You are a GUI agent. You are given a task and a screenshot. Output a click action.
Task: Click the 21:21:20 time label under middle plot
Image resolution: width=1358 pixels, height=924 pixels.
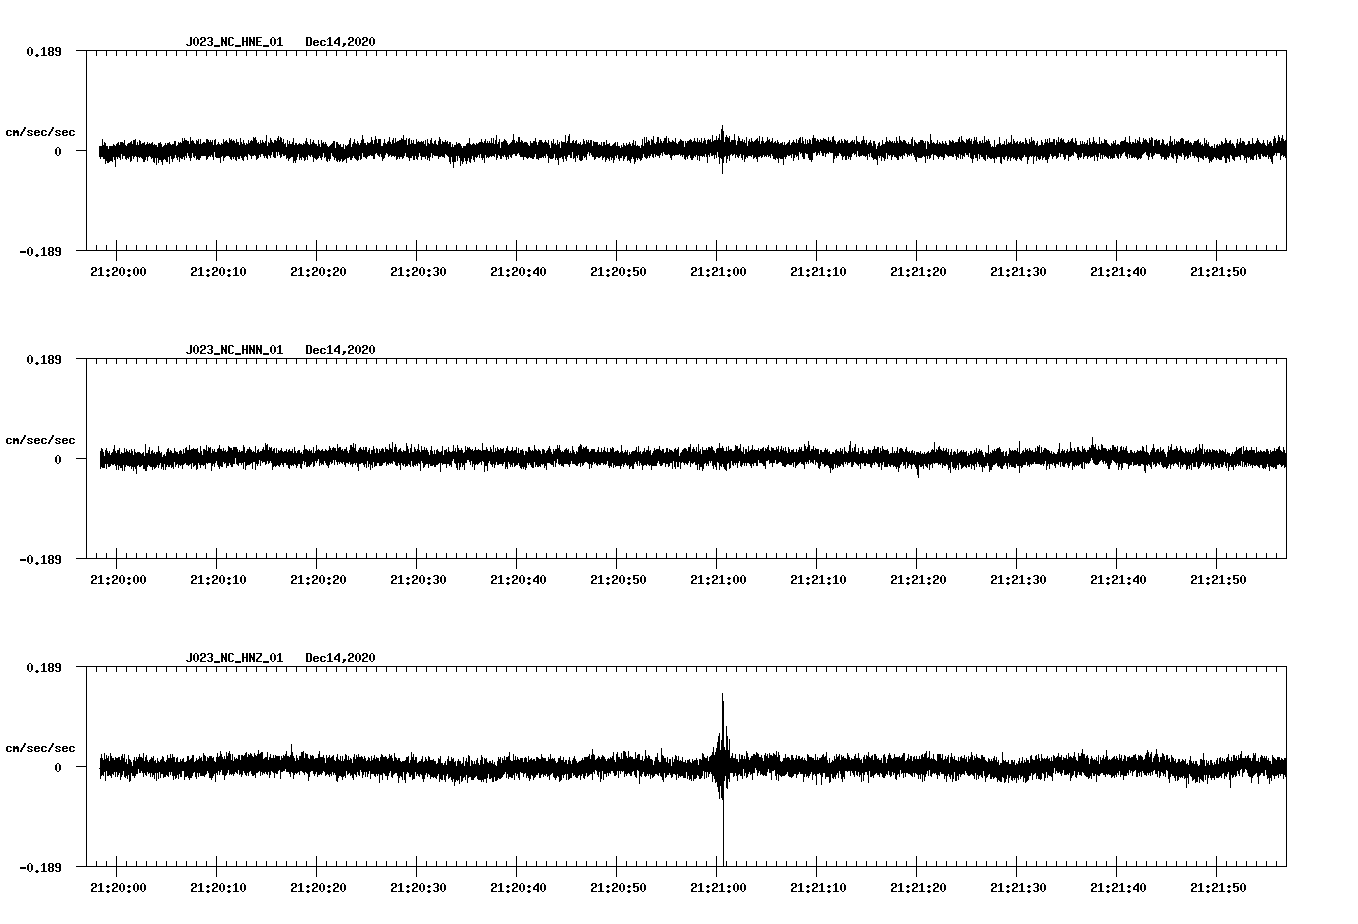(x=918, y=577)
